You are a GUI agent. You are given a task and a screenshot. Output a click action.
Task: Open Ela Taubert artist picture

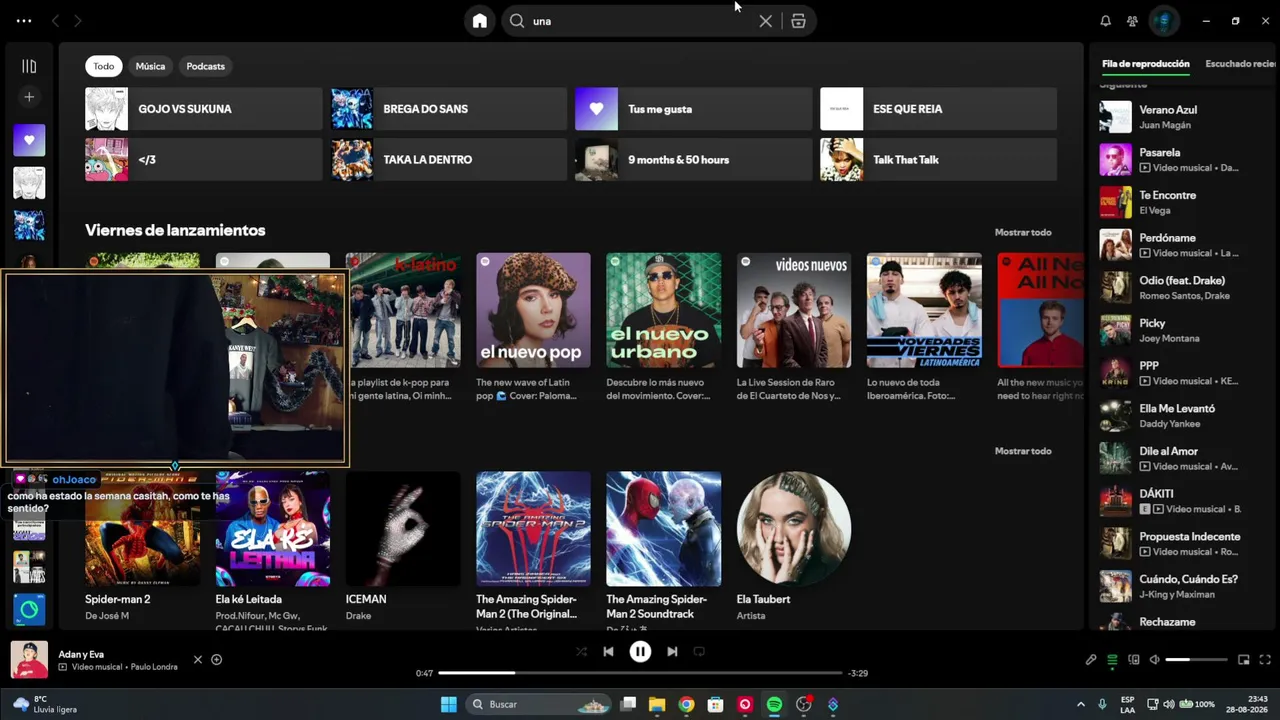(x=794, y=529)
